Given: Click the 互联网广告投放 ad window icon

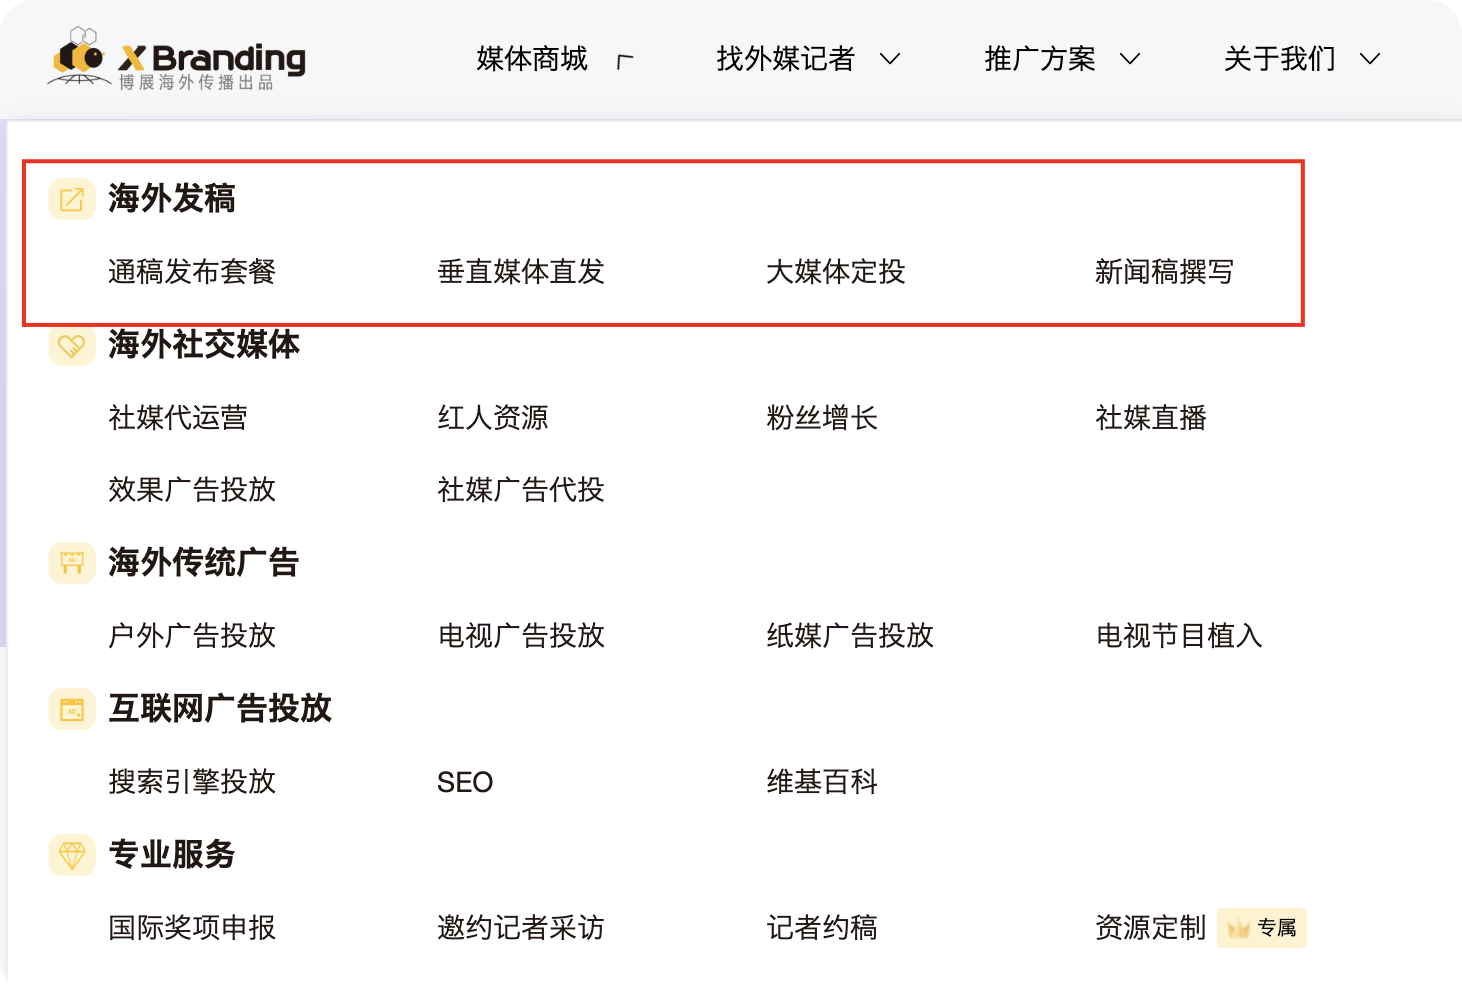Looking at the screenshot, I should (x=72, y=709).
